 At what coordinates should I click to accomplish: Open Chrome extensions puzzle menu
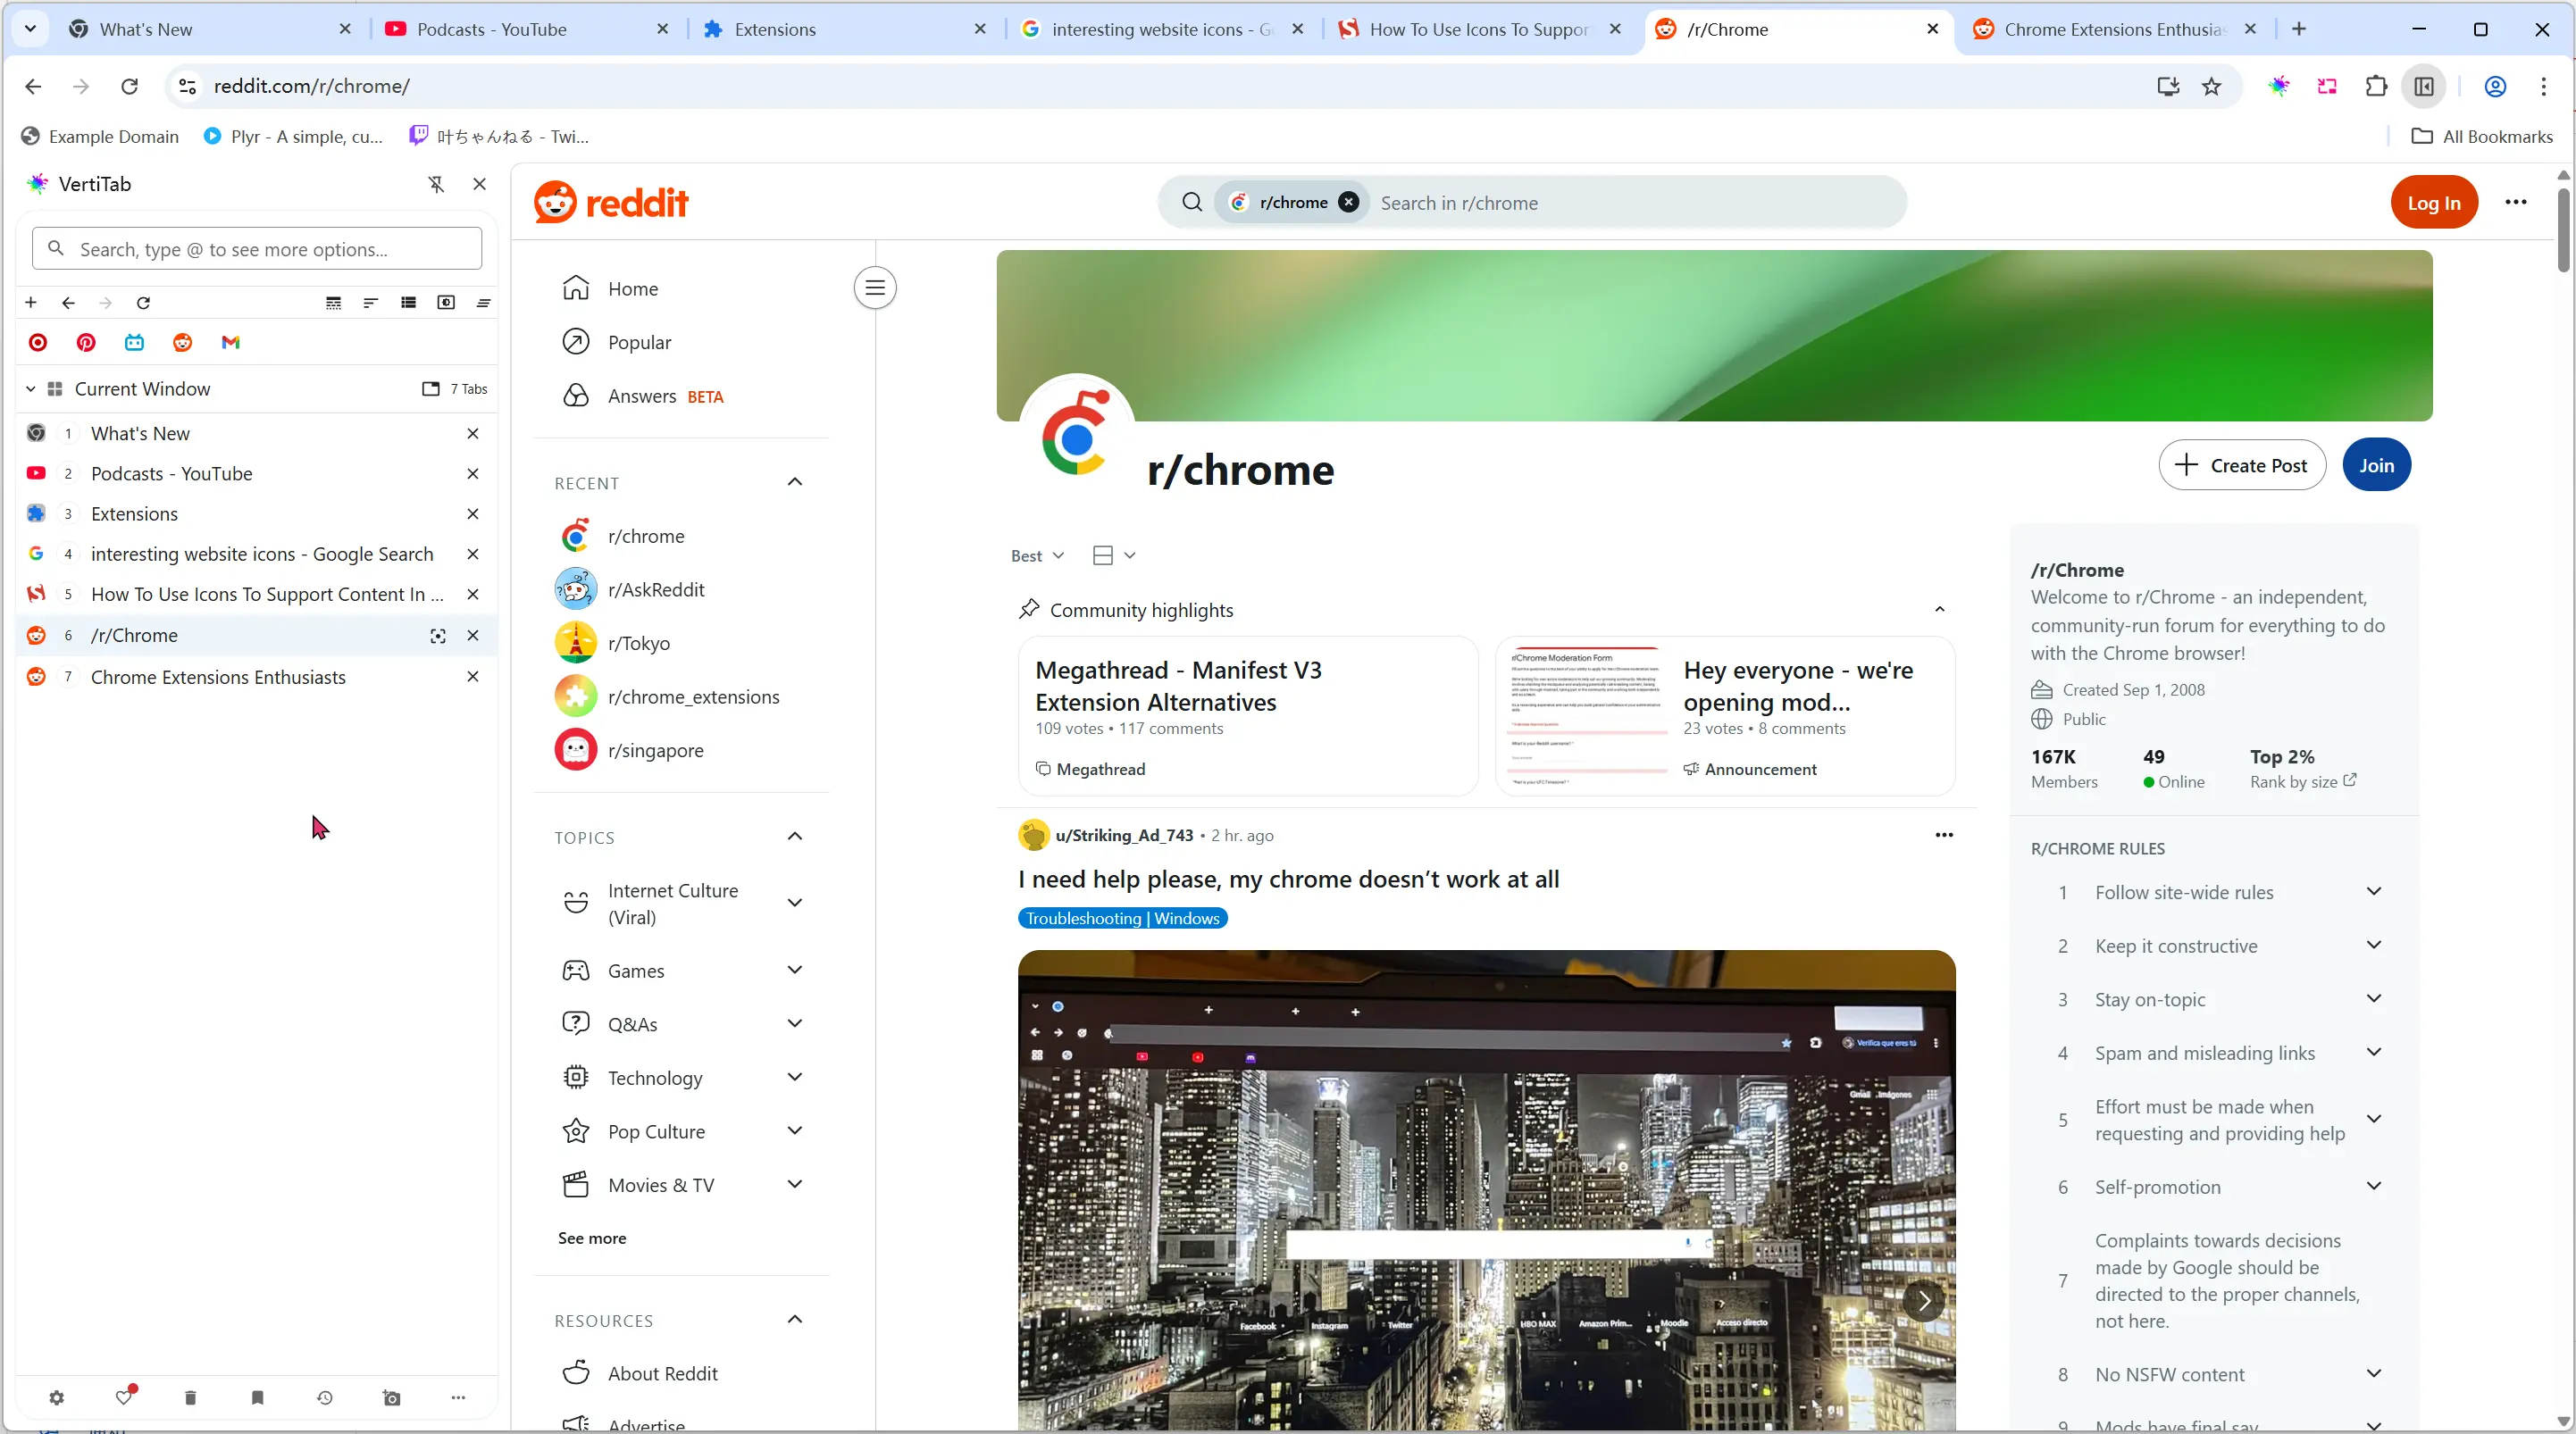(x=2376, y=86)
